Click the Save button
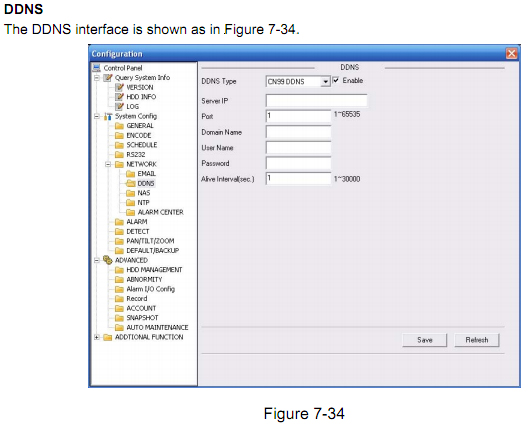The image size is (530, 430). (x=425, y=340)
